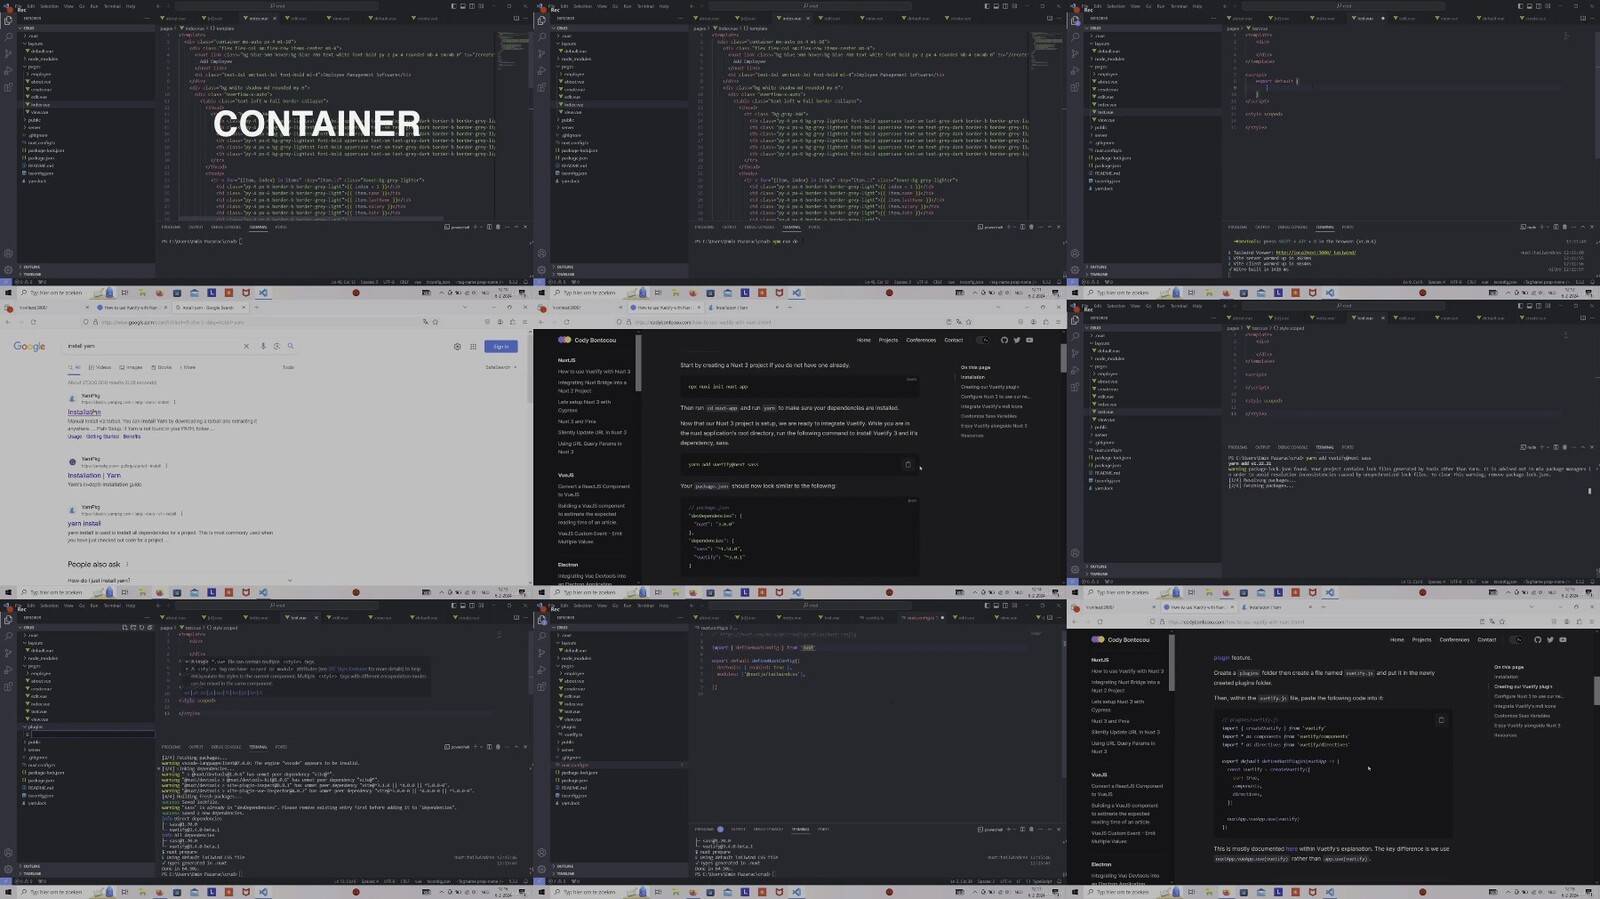Select the Books tab in Google results
The height and width of the screenshot is (899, 1600).
click(x=162, y=367)
